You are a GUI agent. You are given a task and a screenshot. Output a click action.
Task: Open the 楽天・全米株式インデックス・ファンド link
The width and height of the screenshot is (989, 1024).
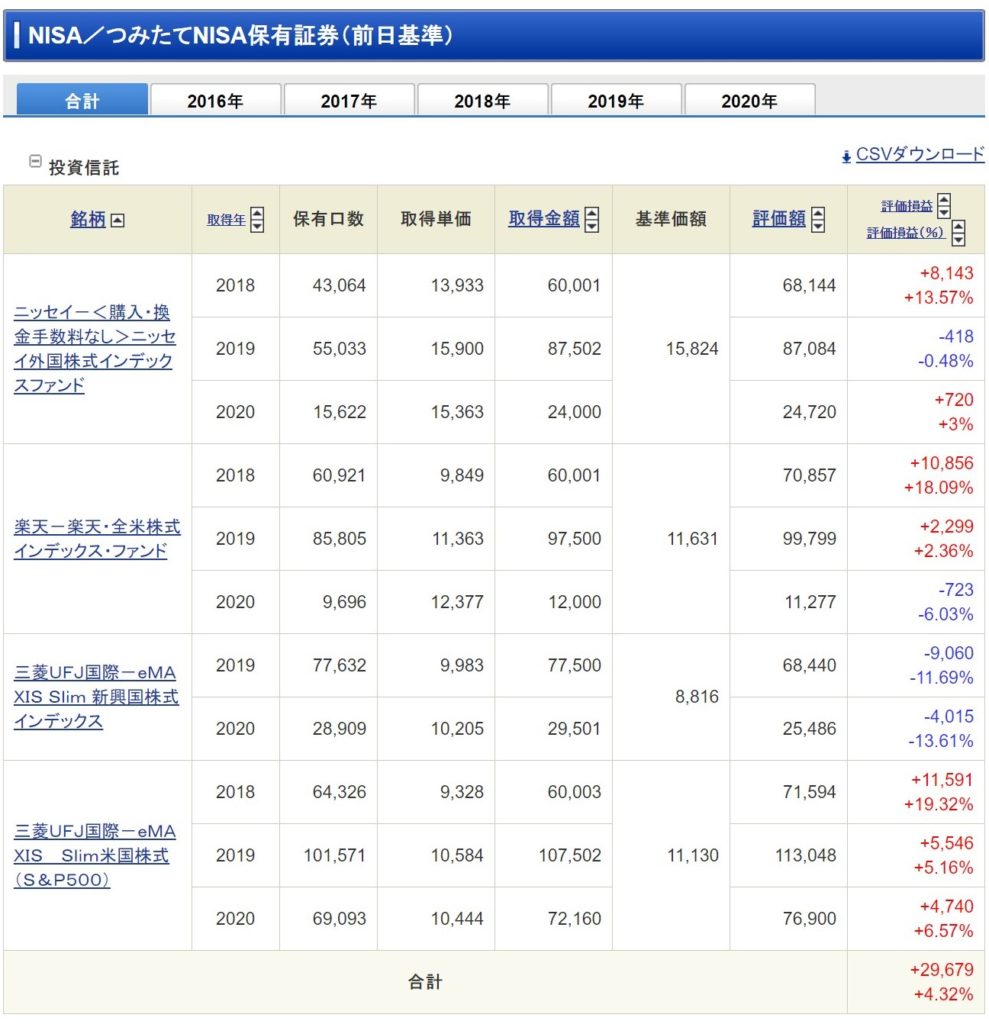pyautogui.click(x=96, y=539)
